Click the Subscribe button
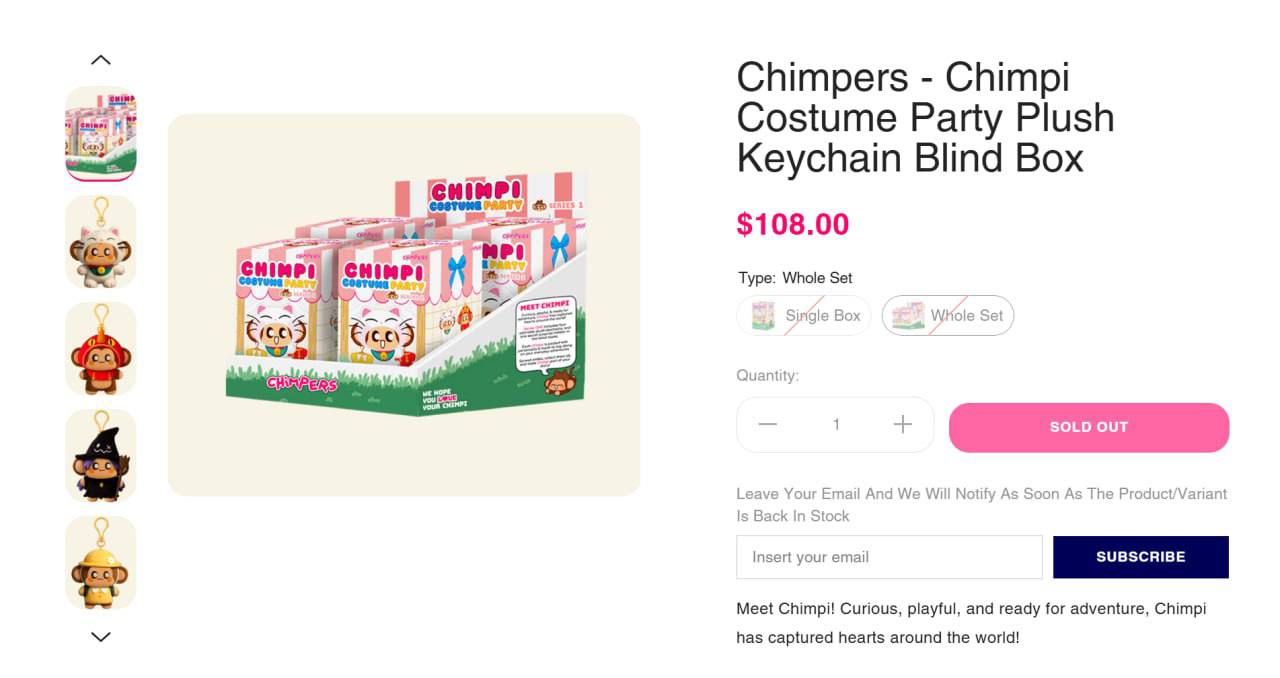Screen dimensions: 1280x678 click(1141, 557)
